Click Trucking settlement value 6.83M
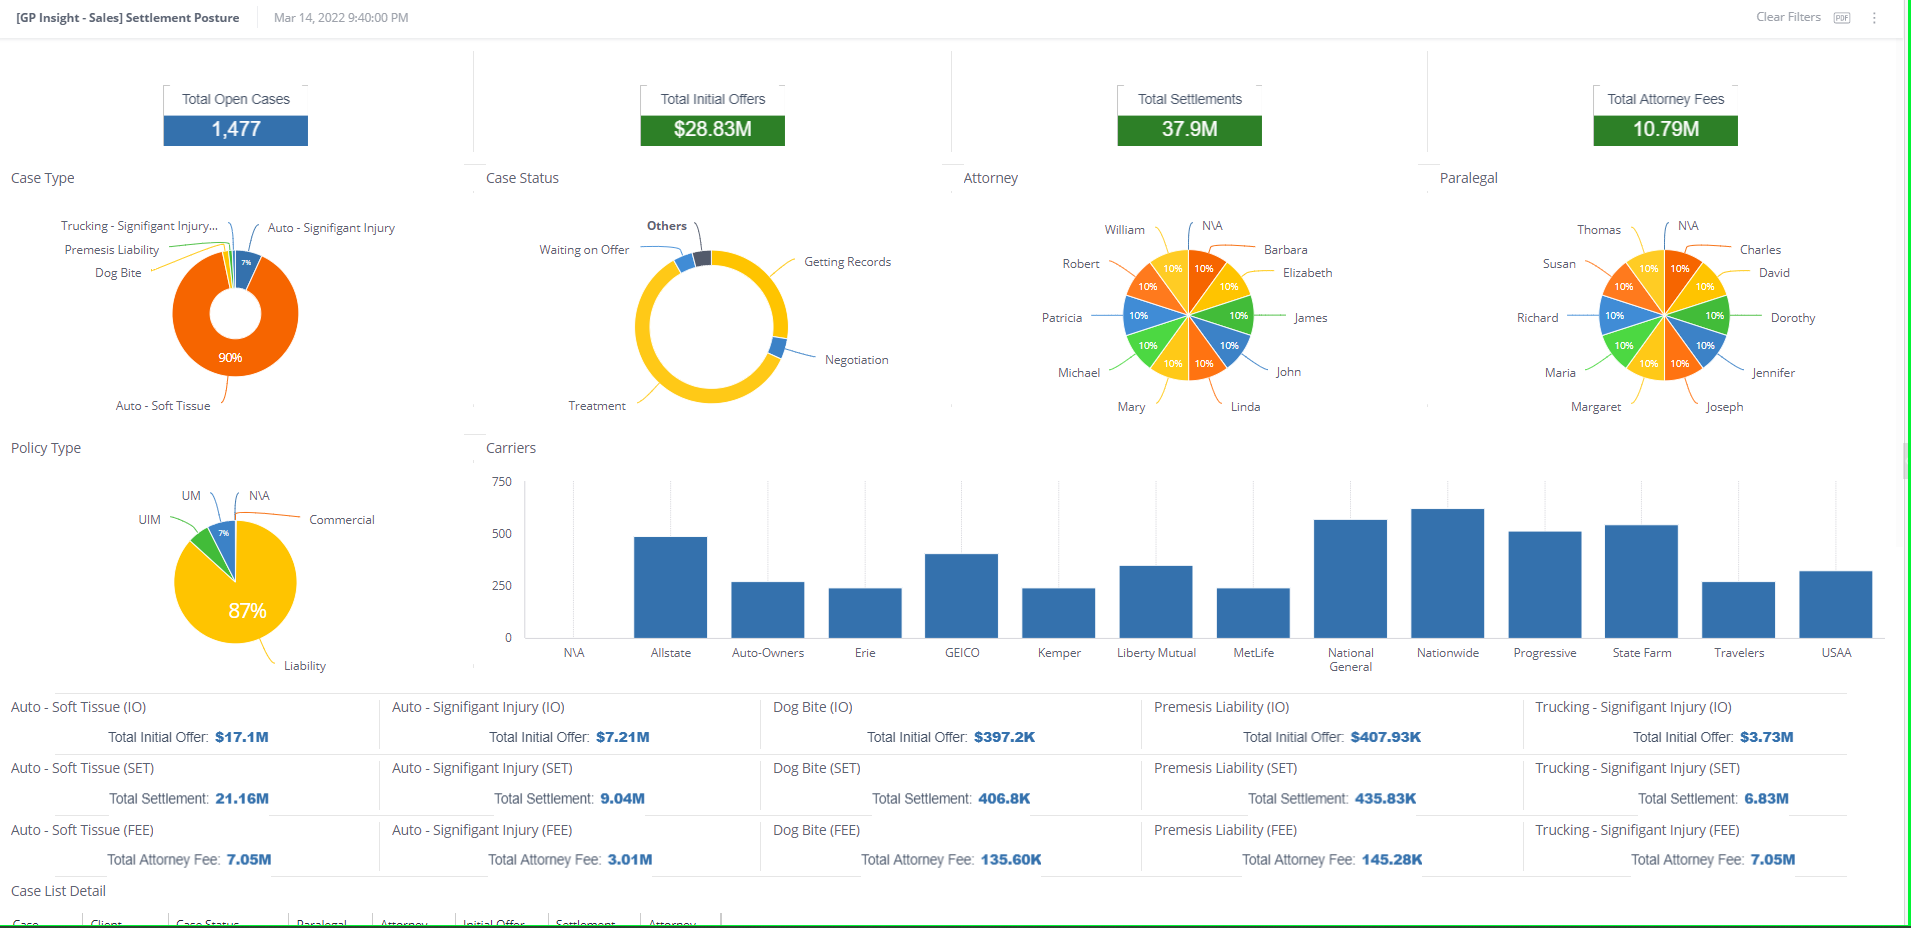This screenshot has width=1911, height=928. click(1766, 799)
